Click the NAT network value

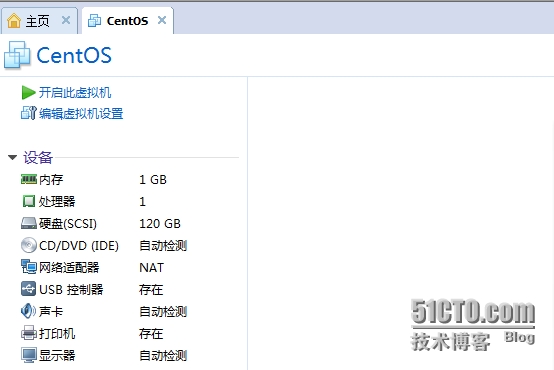pyautogui.click(x=152, y=268)
